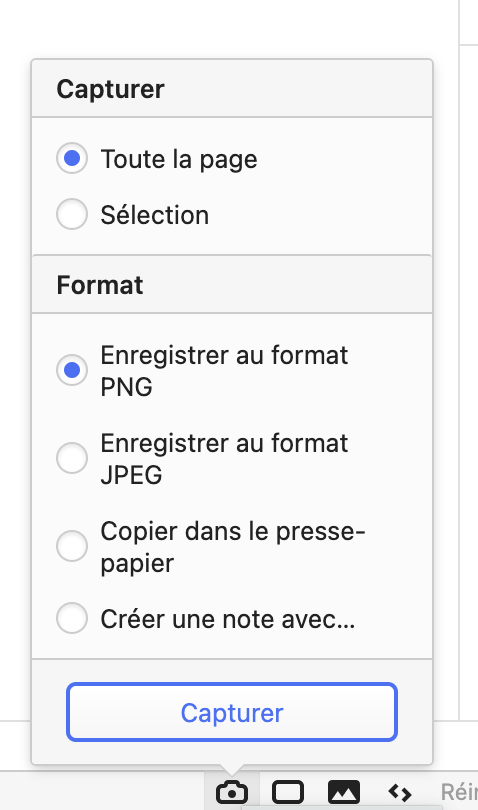Toggle the image loading mountain icon

[x=344, y=792]
